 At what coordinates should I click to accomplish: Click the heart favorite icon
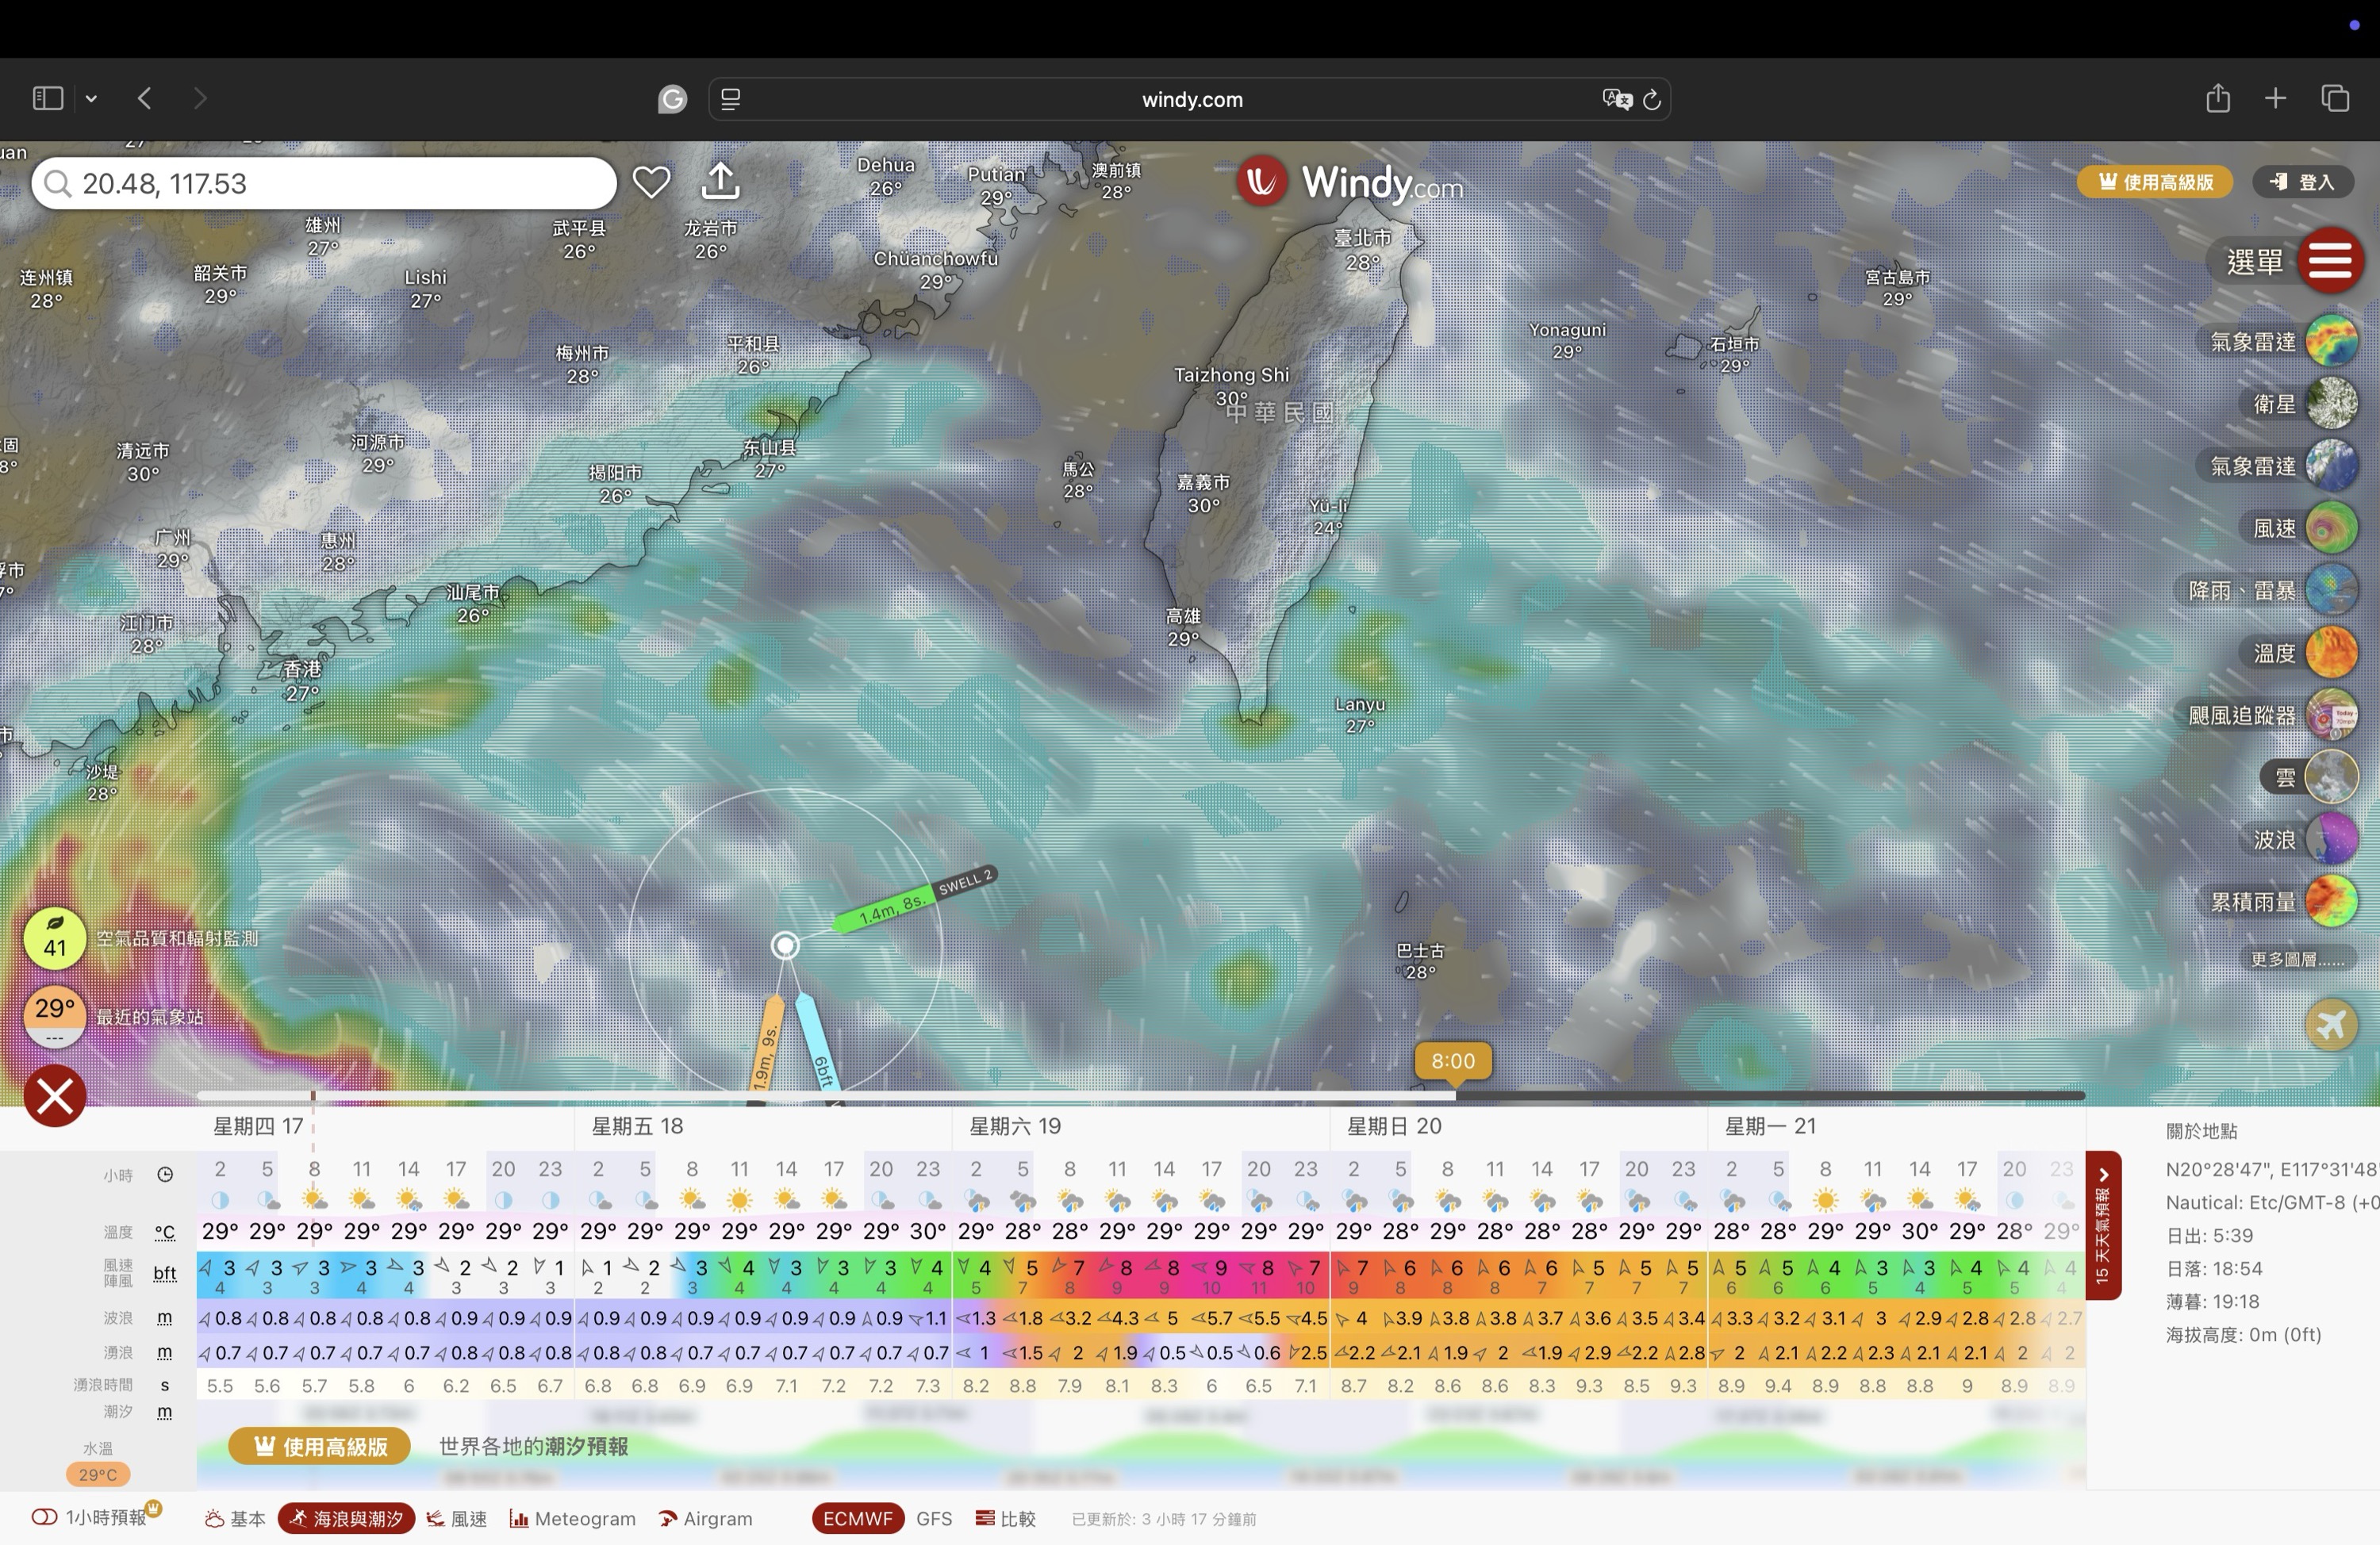(x=651, y=183)
